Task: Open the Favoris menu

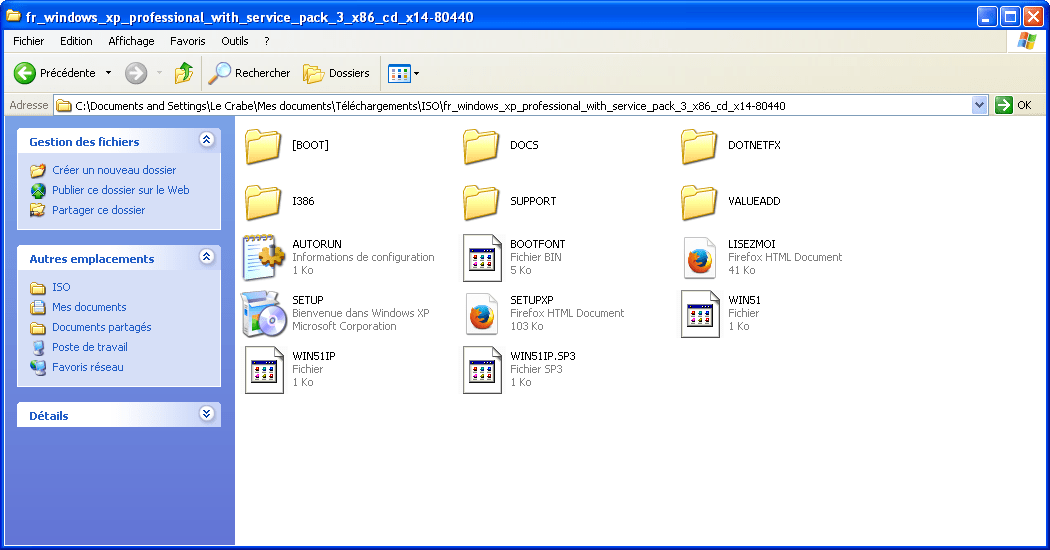Action: coord(188,41)
